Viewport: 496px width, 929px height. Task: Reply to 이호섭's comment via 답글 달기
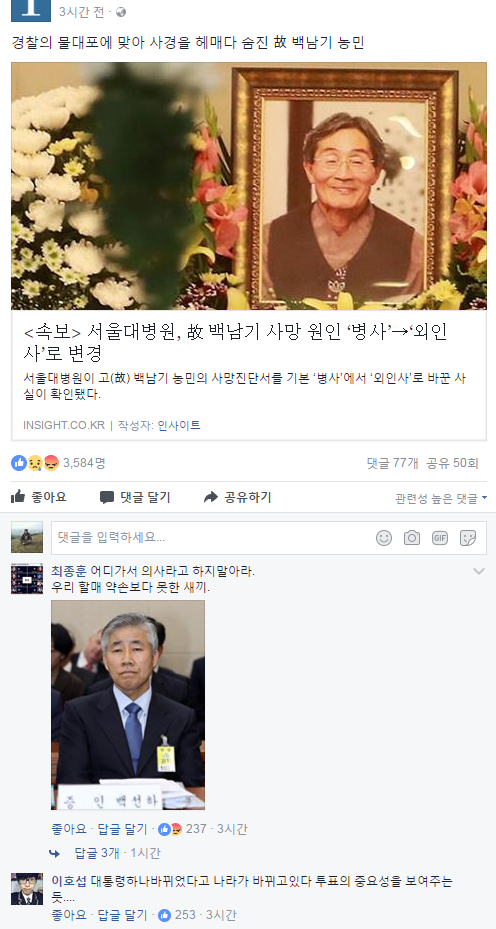pyautogui.click(x=122, y=915)
